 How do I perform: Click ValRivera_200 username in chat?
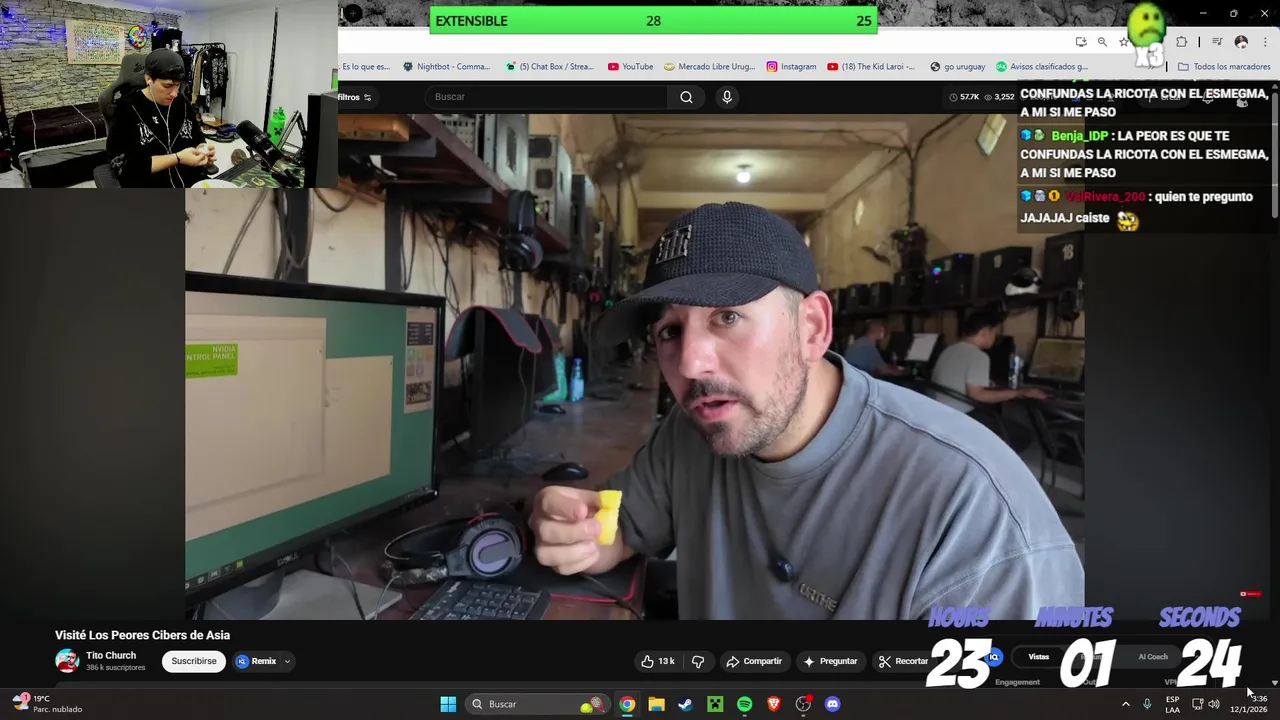1105,197
